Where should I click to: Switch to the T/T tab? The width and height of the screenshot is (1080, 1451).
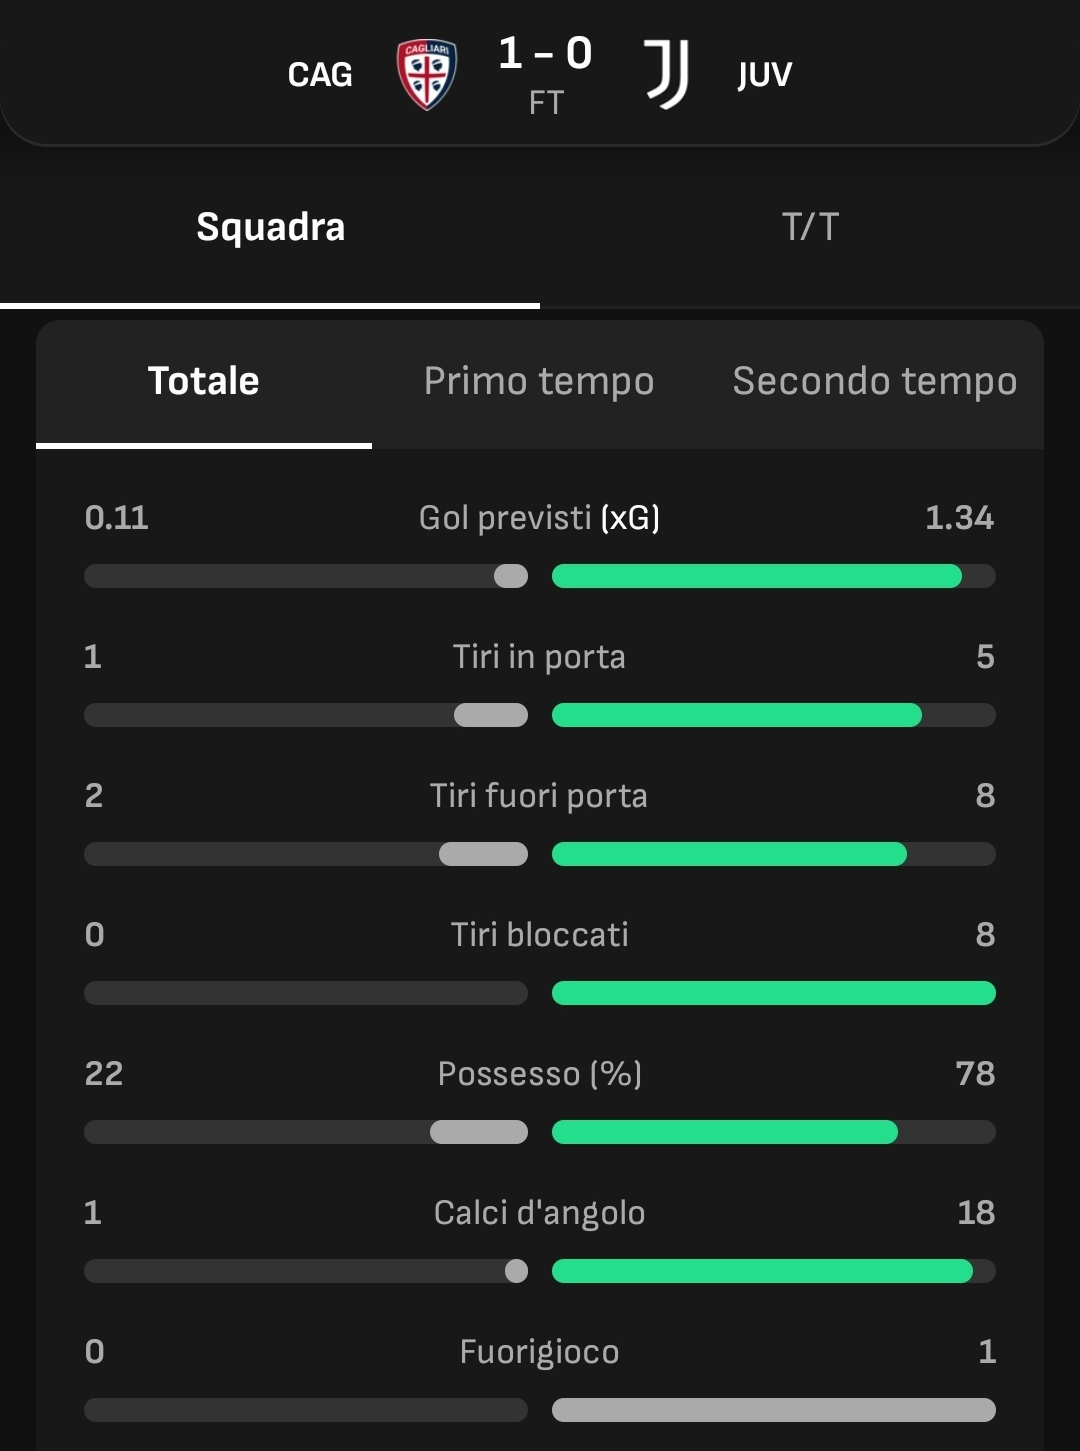810,227
